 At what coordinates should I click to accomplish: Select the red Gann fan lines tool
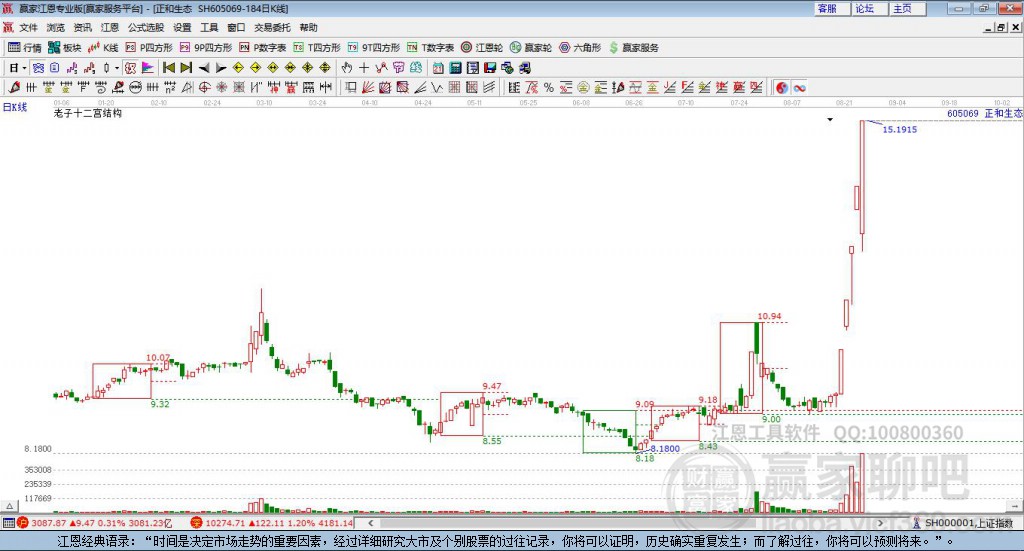[x=368, y=87]
